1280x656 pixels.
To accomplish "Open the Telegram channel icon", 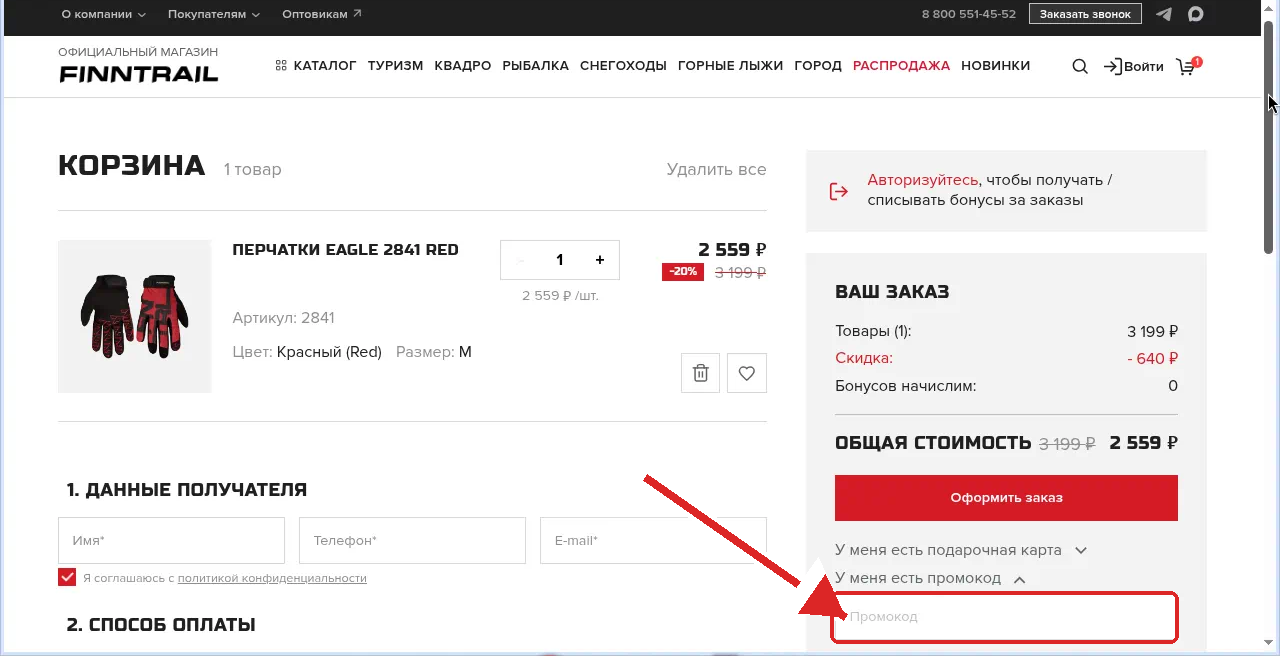I will pos(1164,14).
